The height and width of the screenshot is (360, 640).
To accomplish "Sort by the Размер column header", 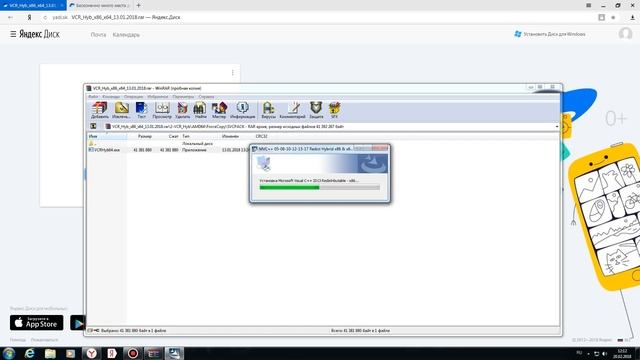I will tap(140, 136).
